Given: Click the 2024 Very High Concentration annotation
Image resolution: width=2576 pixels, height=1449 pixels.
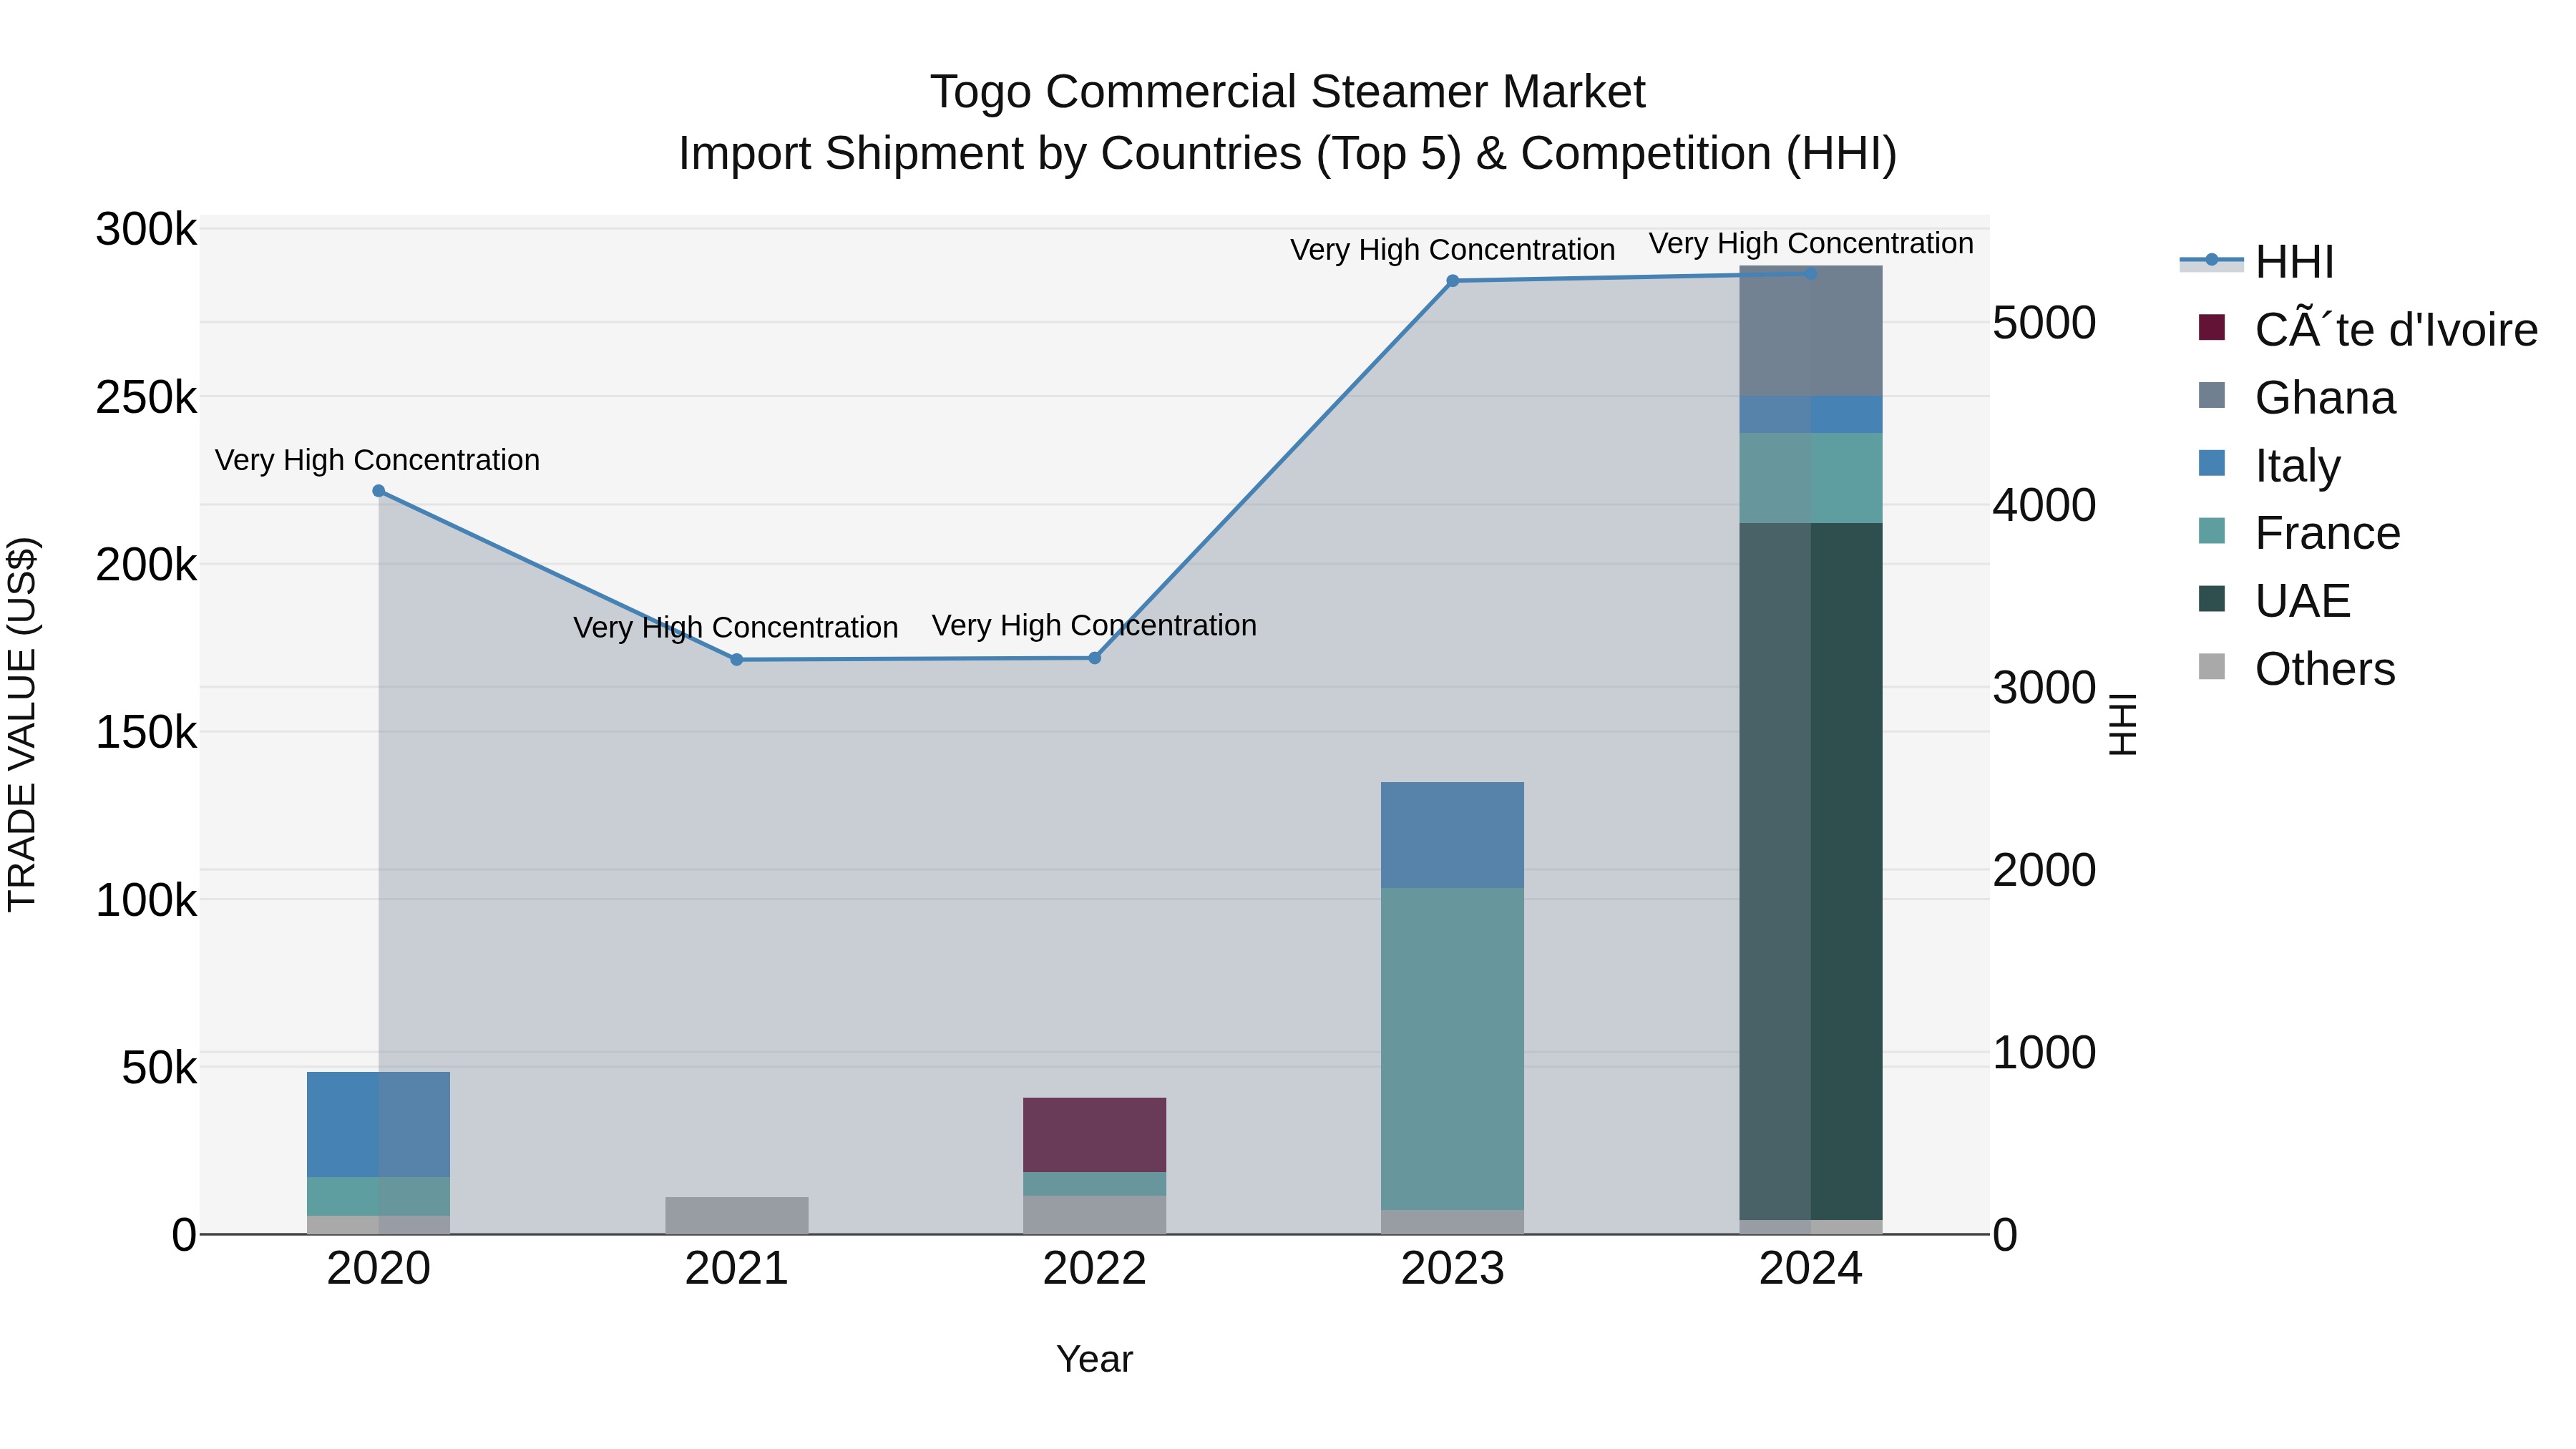Looking at the screenshot, I should pos(1811,244).
